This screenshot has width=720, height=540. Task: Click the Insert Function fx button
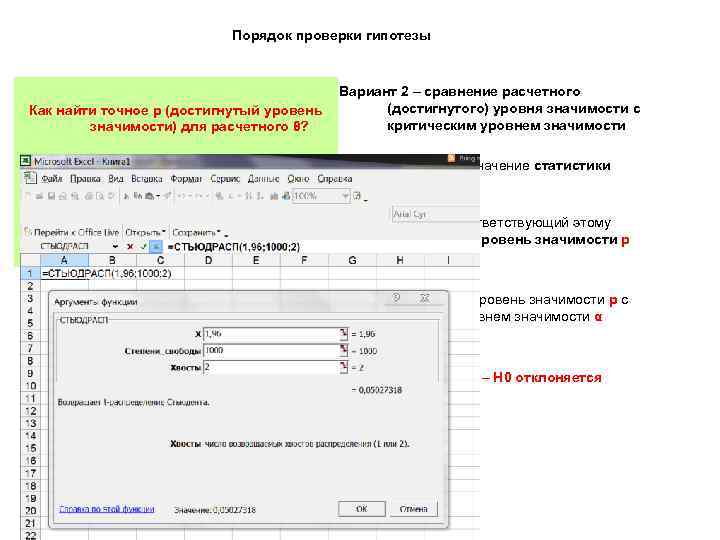156,247
